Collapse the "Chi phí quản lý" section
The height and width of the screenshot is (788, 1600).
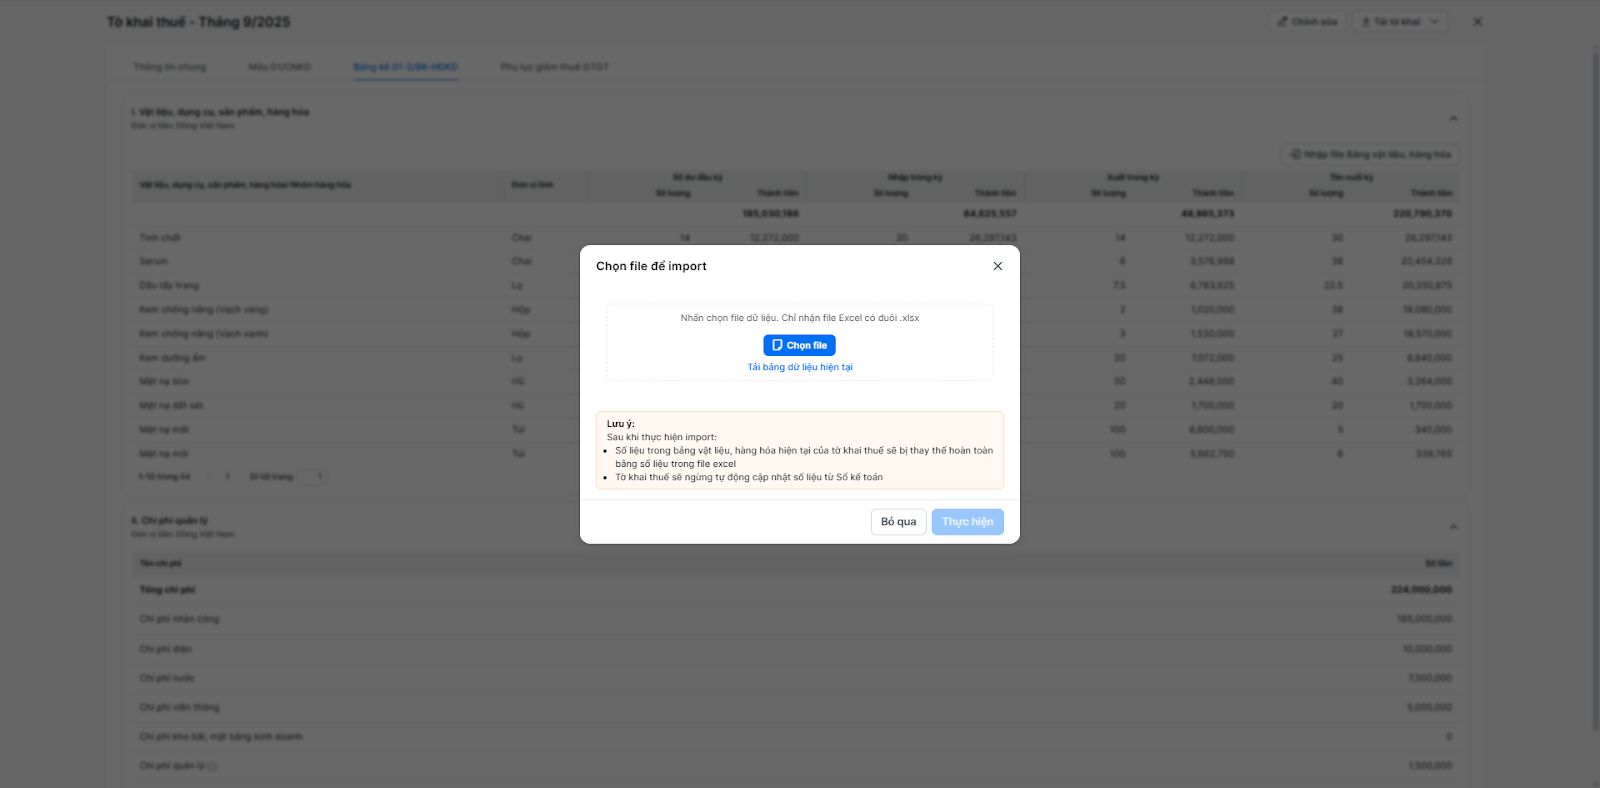[x=1453, y=527]
